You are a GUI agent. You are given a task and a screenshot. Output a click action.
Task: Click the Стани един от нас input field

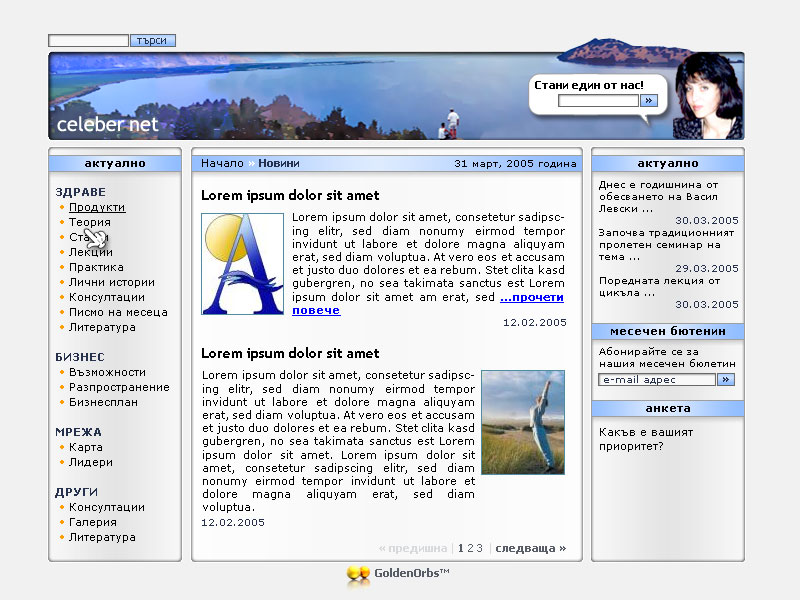[598, 101]
